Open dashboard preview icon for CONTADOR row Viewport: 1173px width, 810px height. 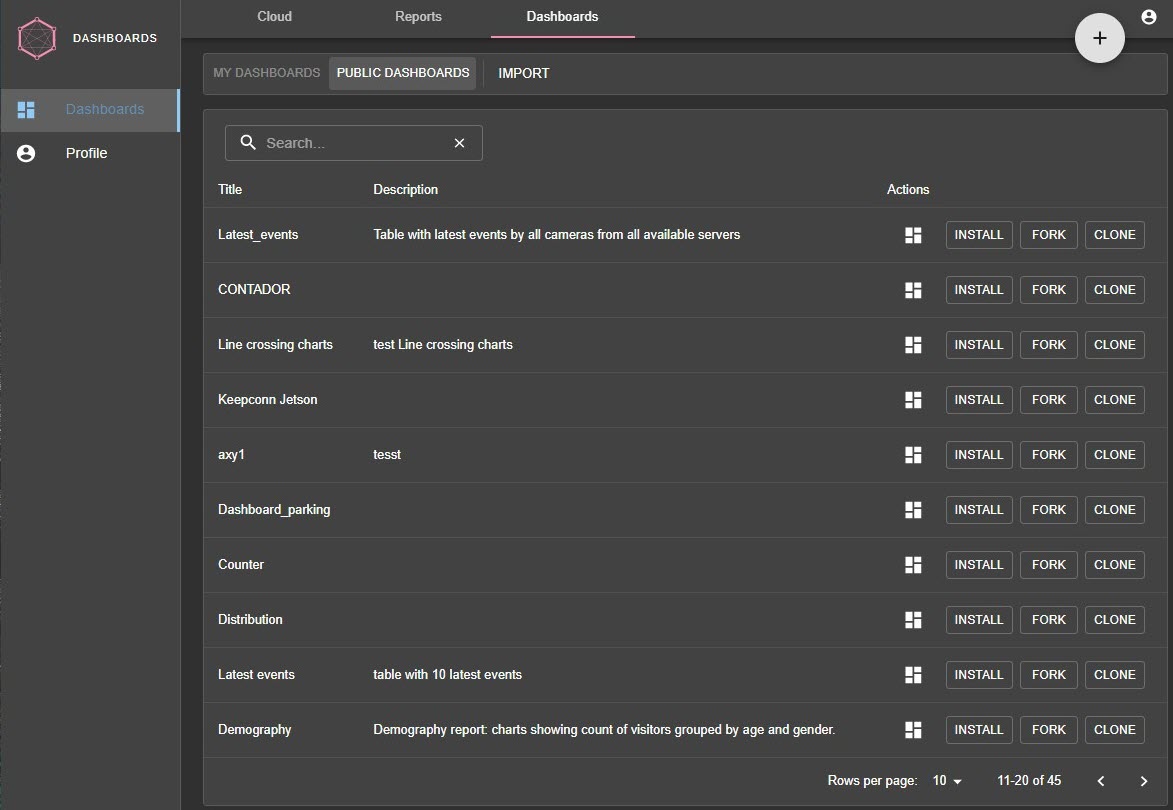click(912, 290)
